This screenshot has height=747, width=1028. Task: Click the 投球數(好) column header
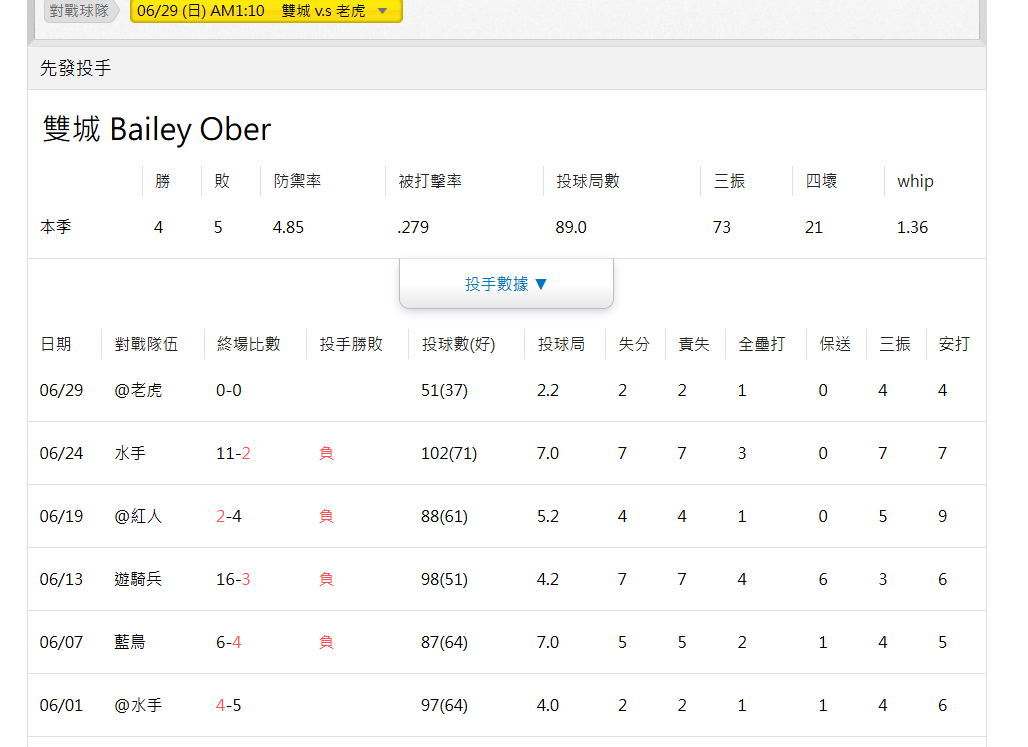pos(458,344)
